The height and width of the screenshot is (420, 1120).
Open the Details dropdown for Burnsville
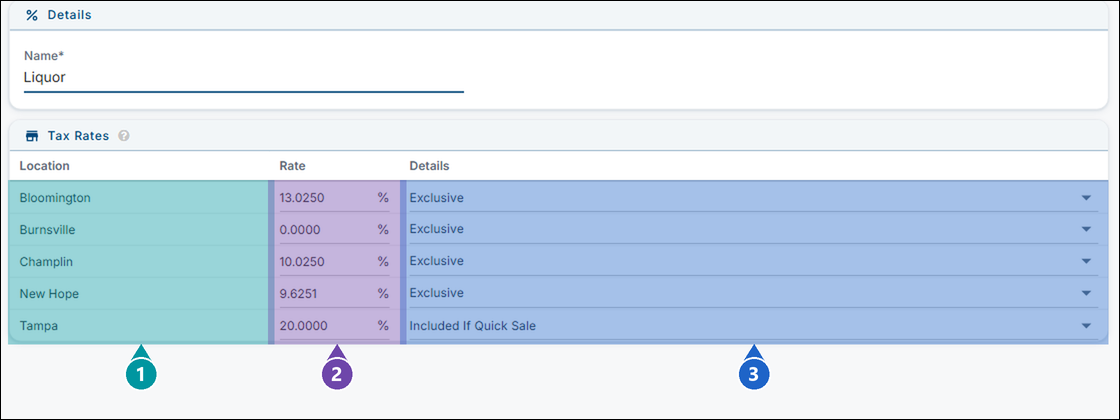[754, 229]
